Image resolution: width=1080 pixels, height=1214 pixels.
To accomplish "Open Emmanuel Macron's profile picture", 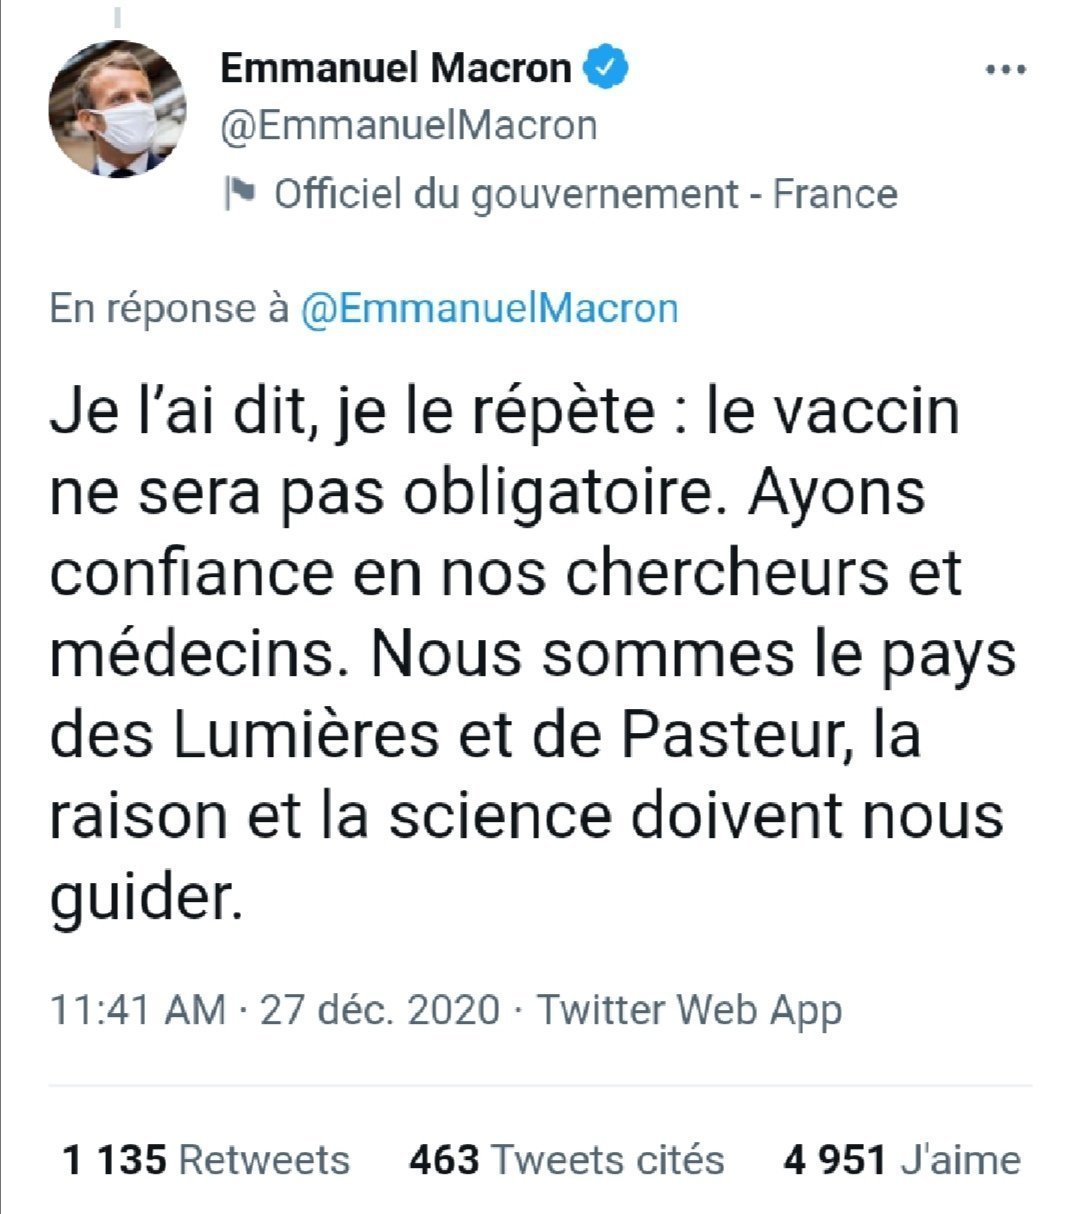I will point(118,109).
